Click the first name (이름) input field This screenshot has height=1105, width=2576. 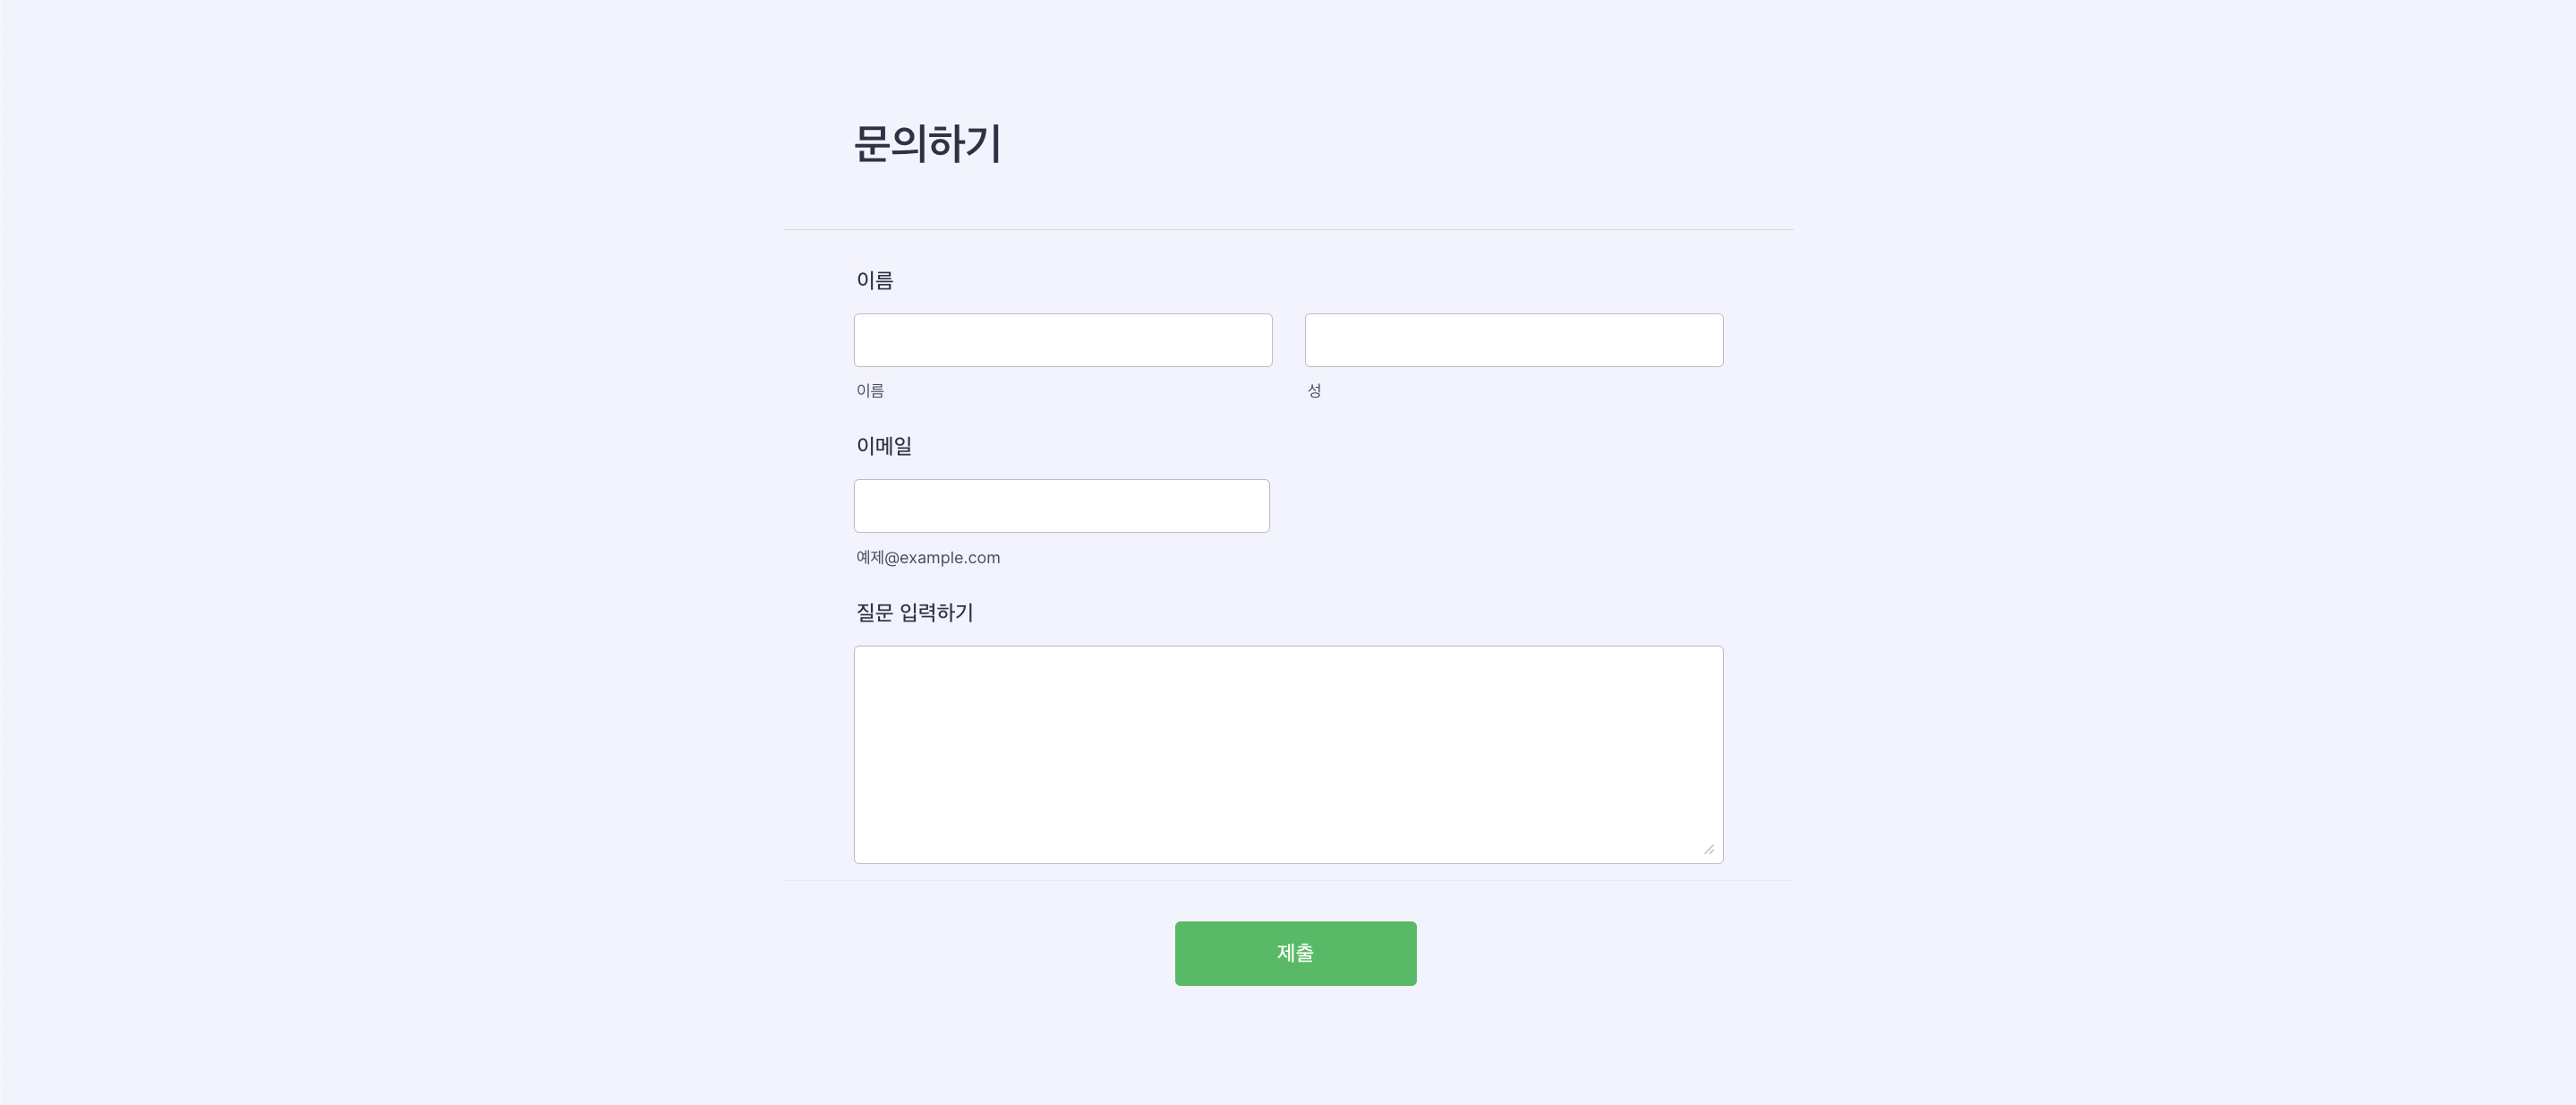(x=1062, y=340)
